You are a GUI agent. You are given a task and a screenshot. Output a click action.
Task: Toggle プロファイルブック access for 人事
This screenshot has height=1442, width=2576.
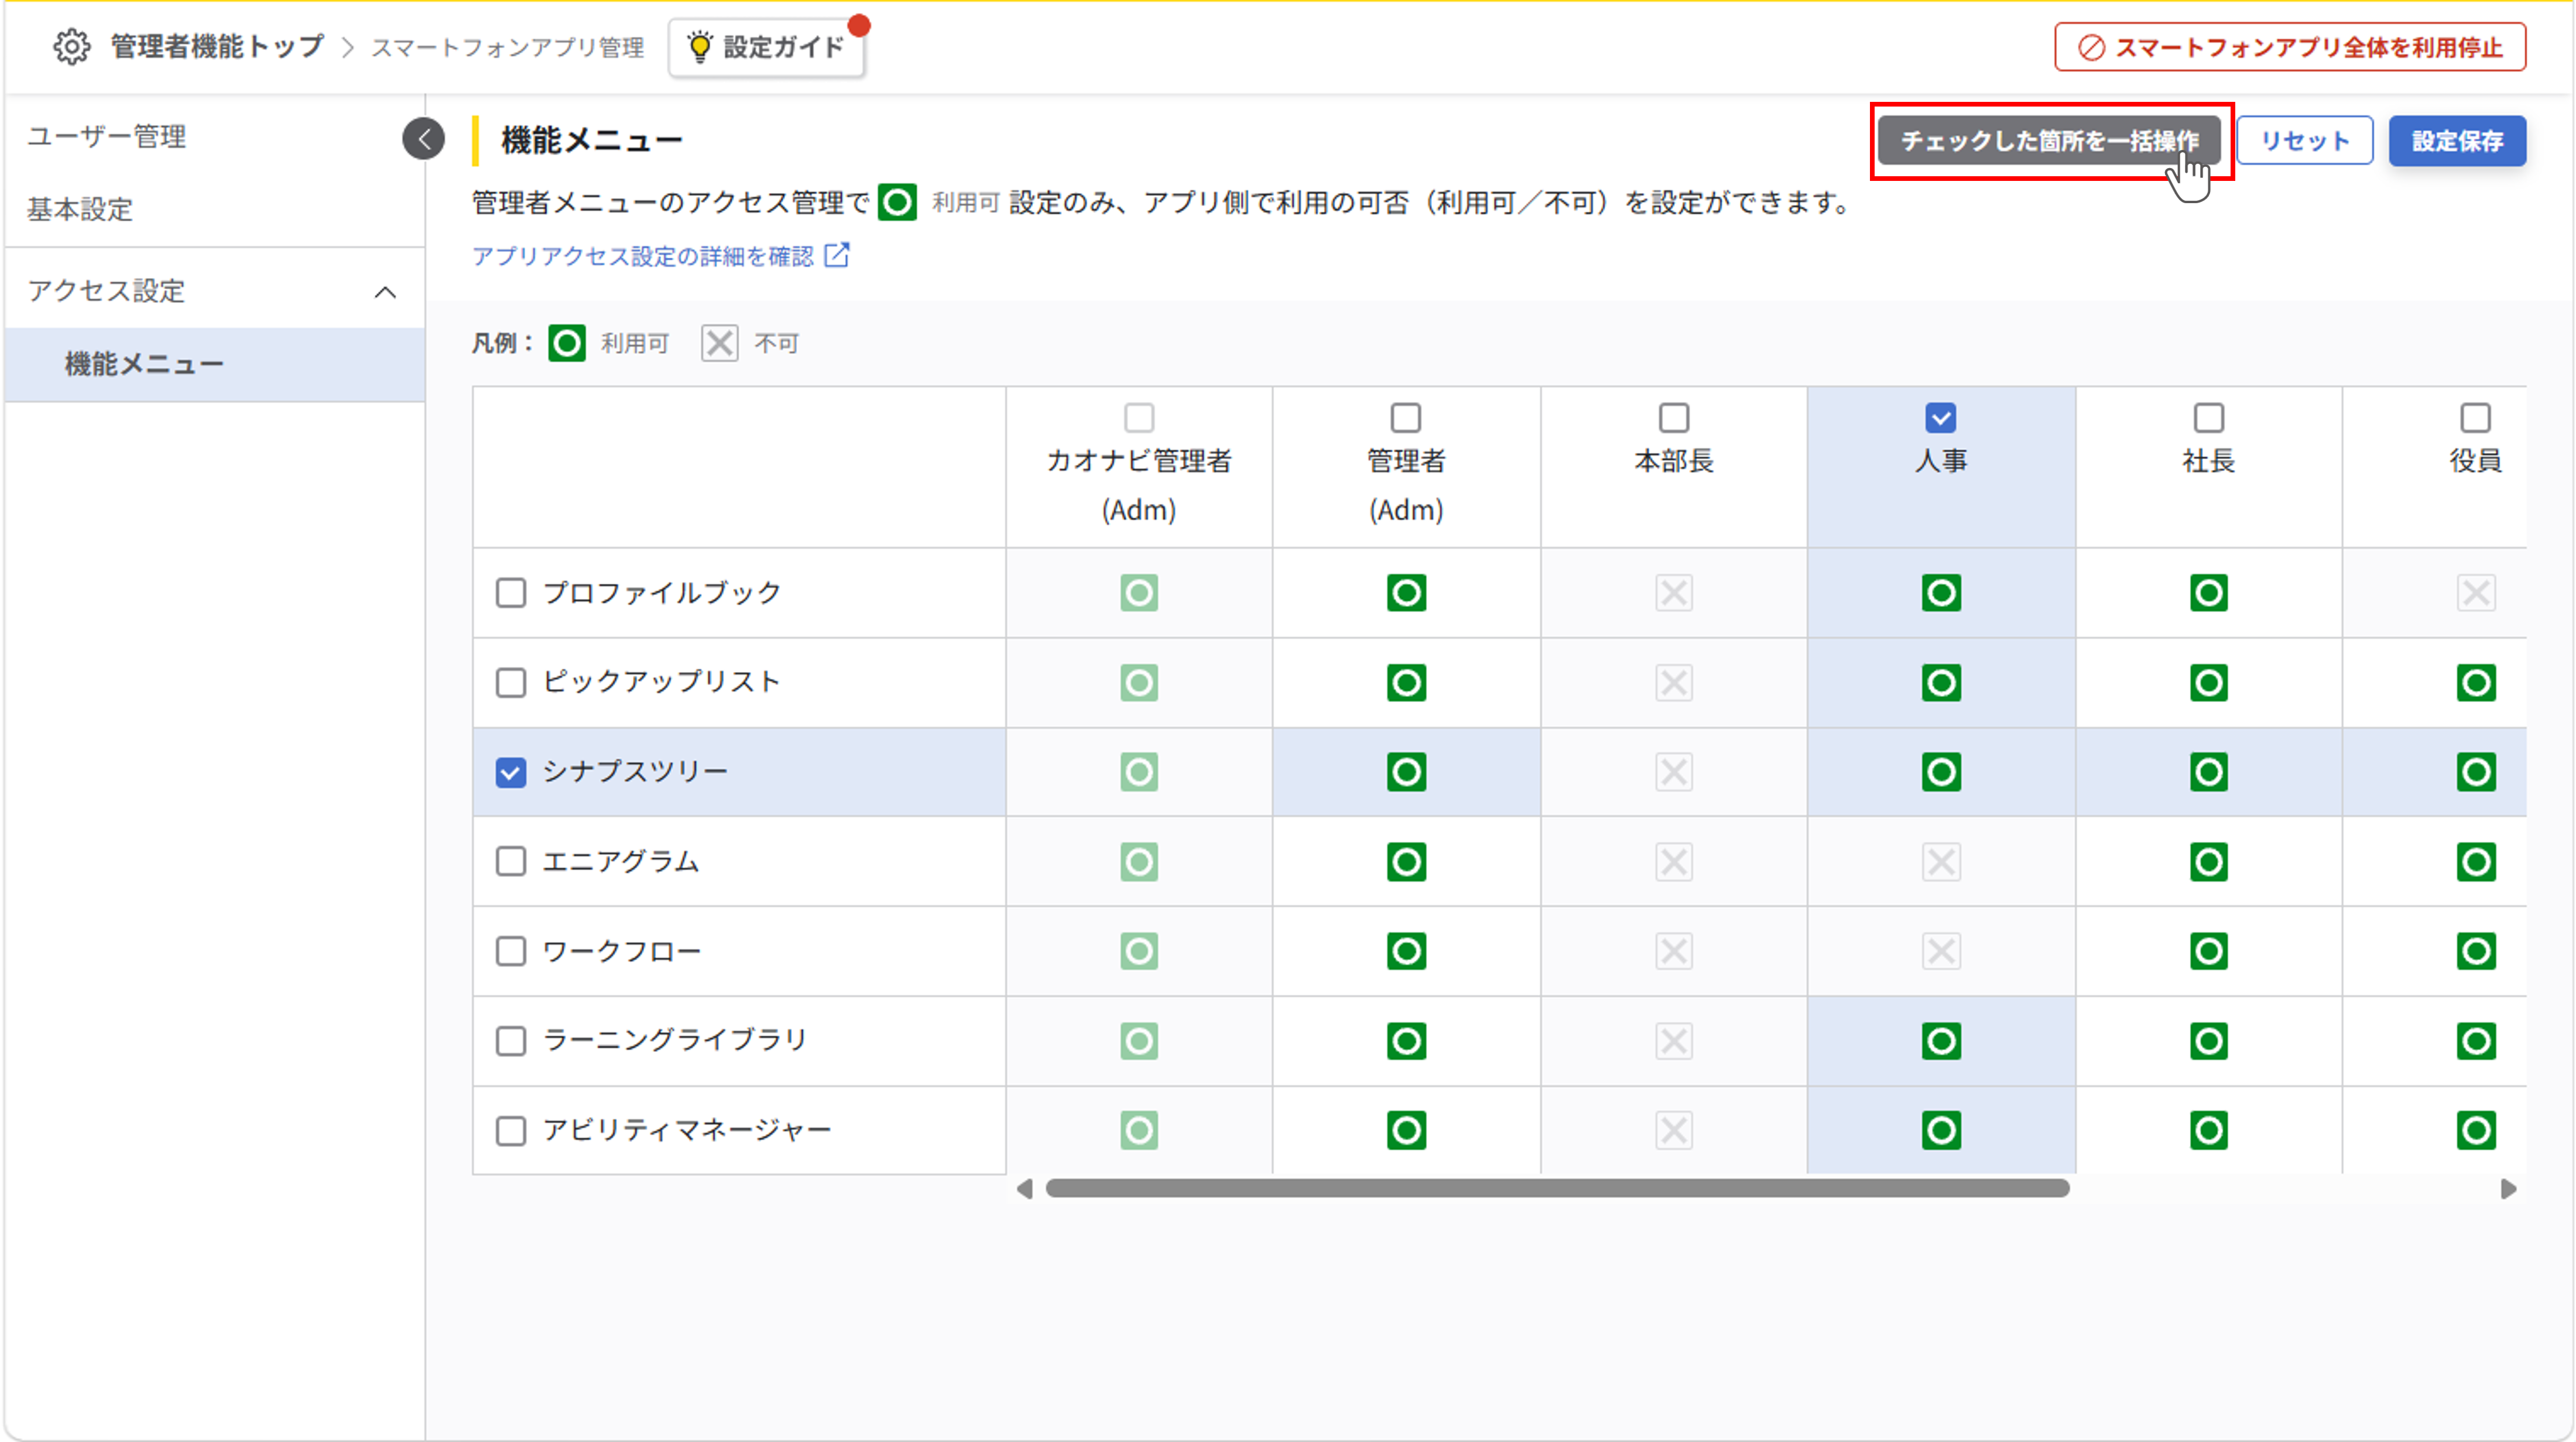tap(1941, 593)
